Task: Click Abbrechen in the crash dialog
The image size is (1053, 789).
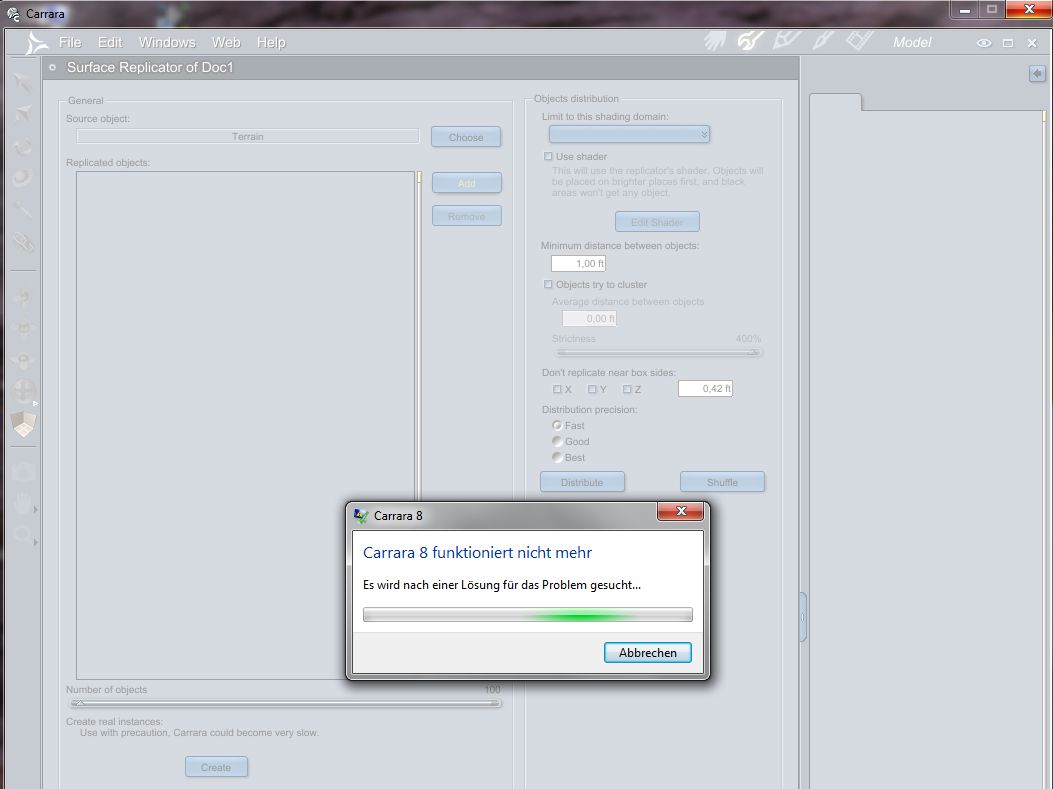Action: coord(647,653)
